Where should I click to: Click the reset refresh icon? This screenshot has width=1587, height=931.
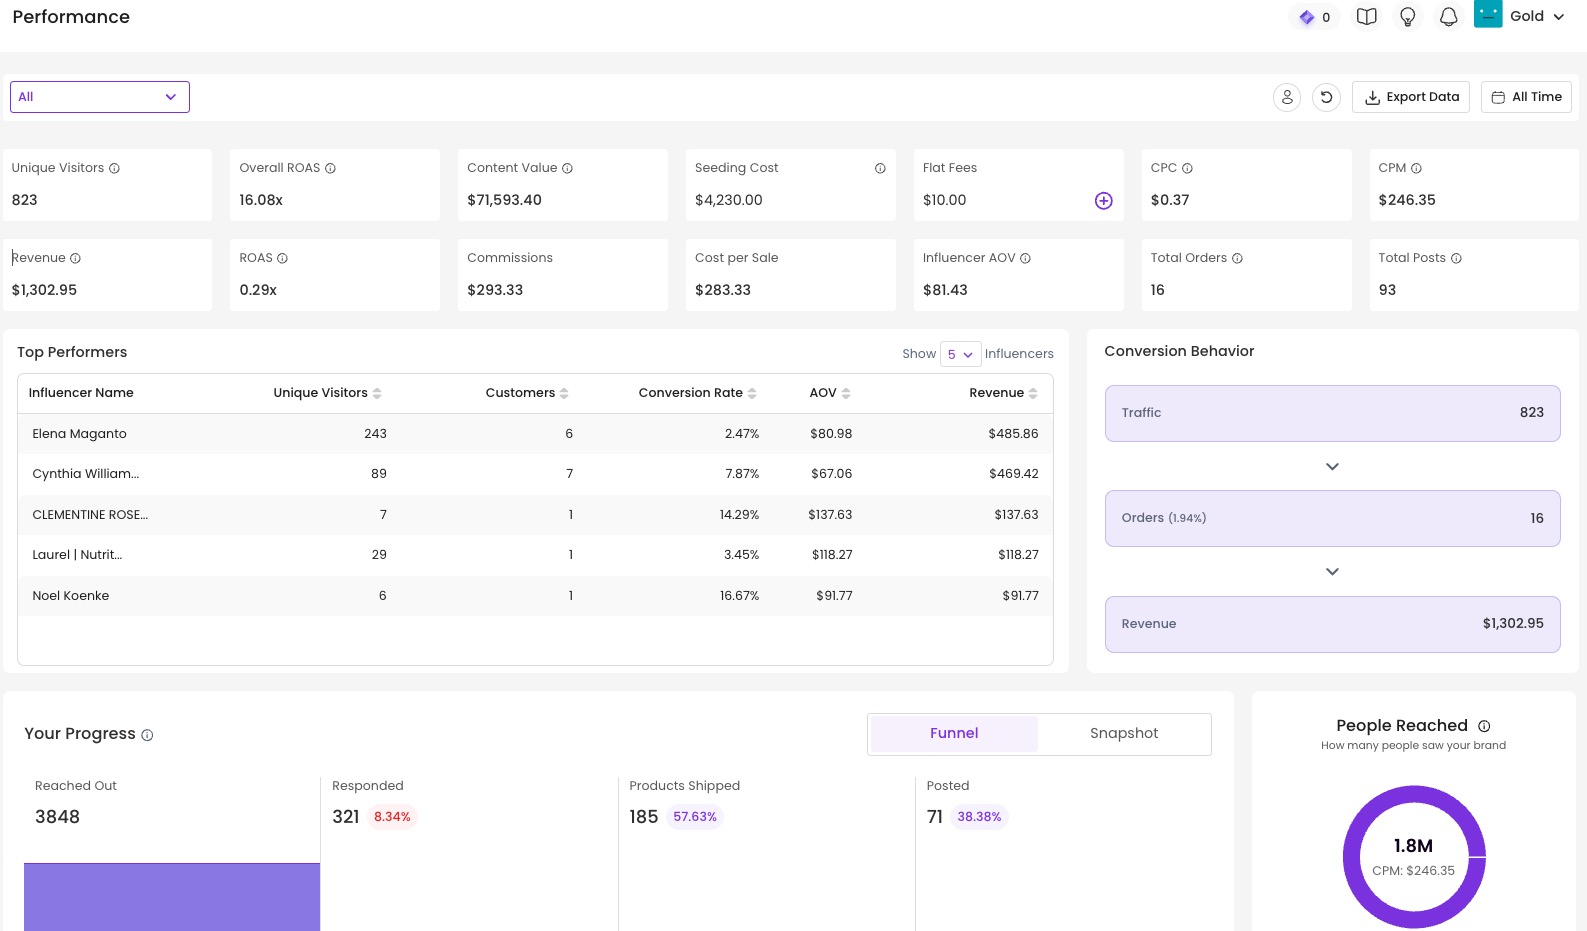tap(1326, 97)
